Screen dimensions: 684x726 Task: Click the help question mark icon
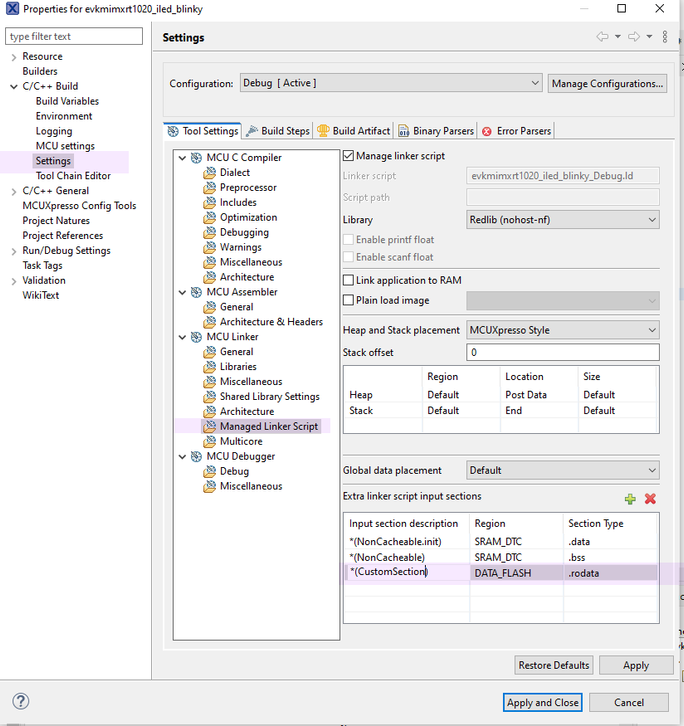click(x=20, y=701)
